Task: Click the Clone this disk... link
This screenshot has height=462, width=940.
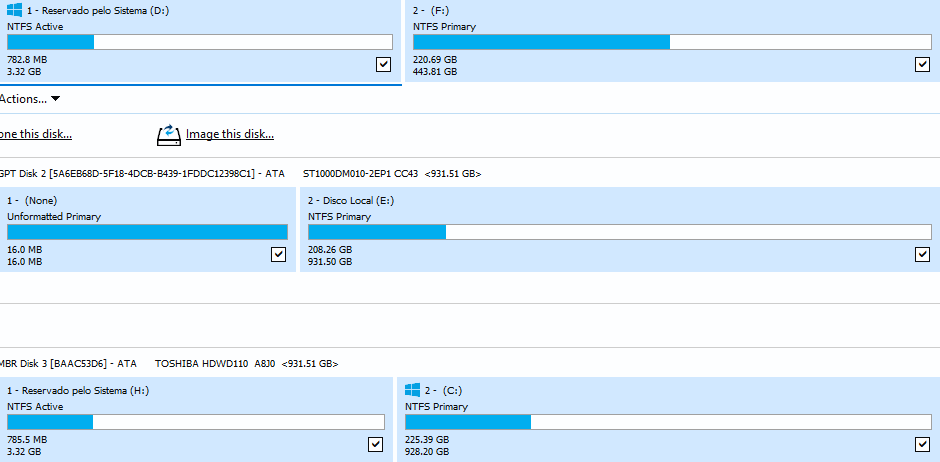Action: [36, 134]
